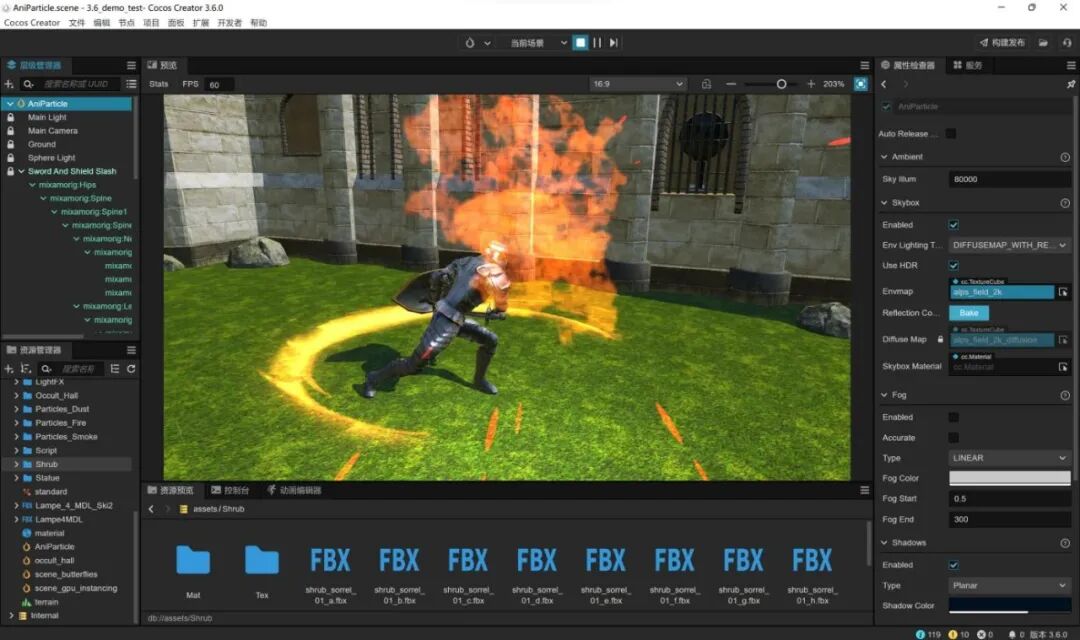Add a new asset with plus icon
The width and height of the screenshot is (1080, 640).
(x=9, y=369)
